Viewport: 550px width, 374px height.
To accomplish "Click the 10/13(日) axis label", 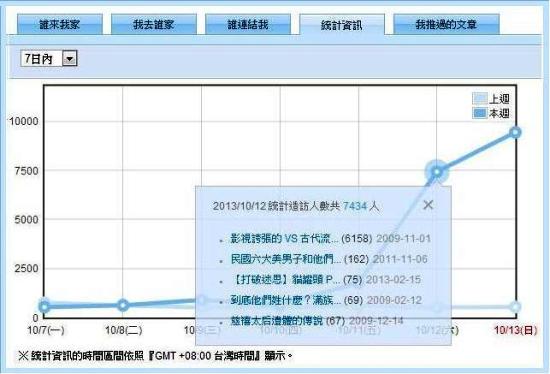I will pyautogui.click(x=516, y=330).
